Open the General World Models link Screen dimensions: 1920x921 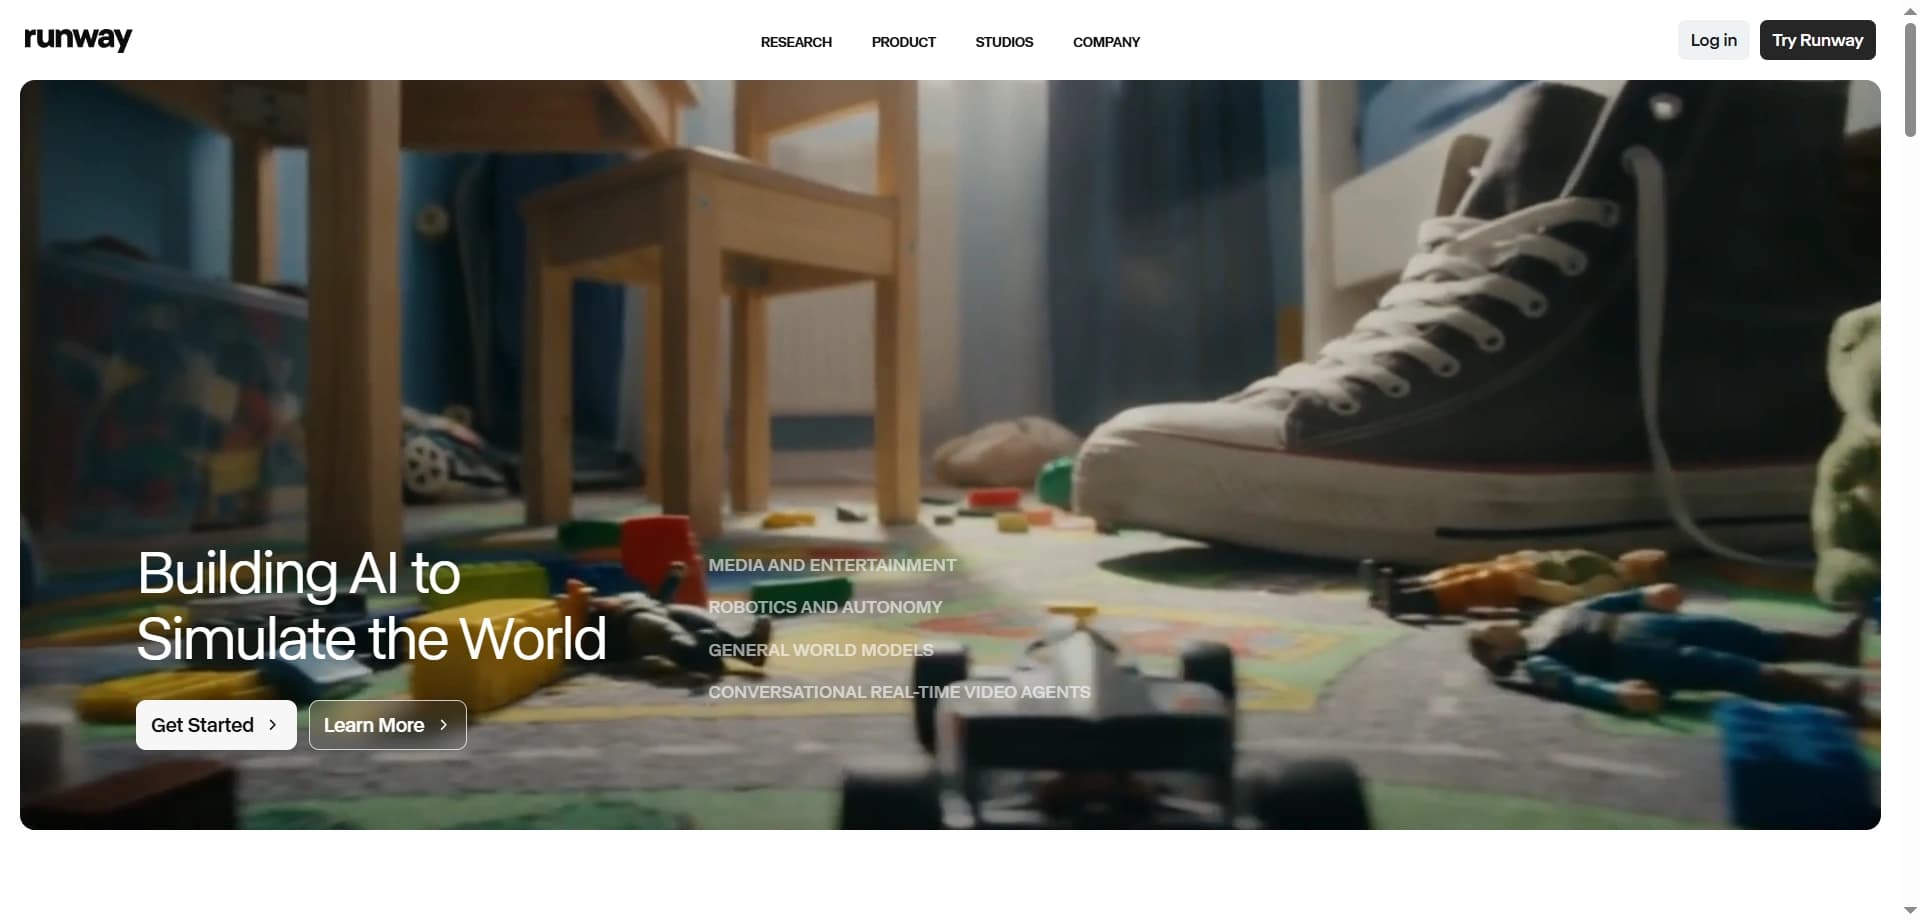pyautogui.click(x=821, y=650)
